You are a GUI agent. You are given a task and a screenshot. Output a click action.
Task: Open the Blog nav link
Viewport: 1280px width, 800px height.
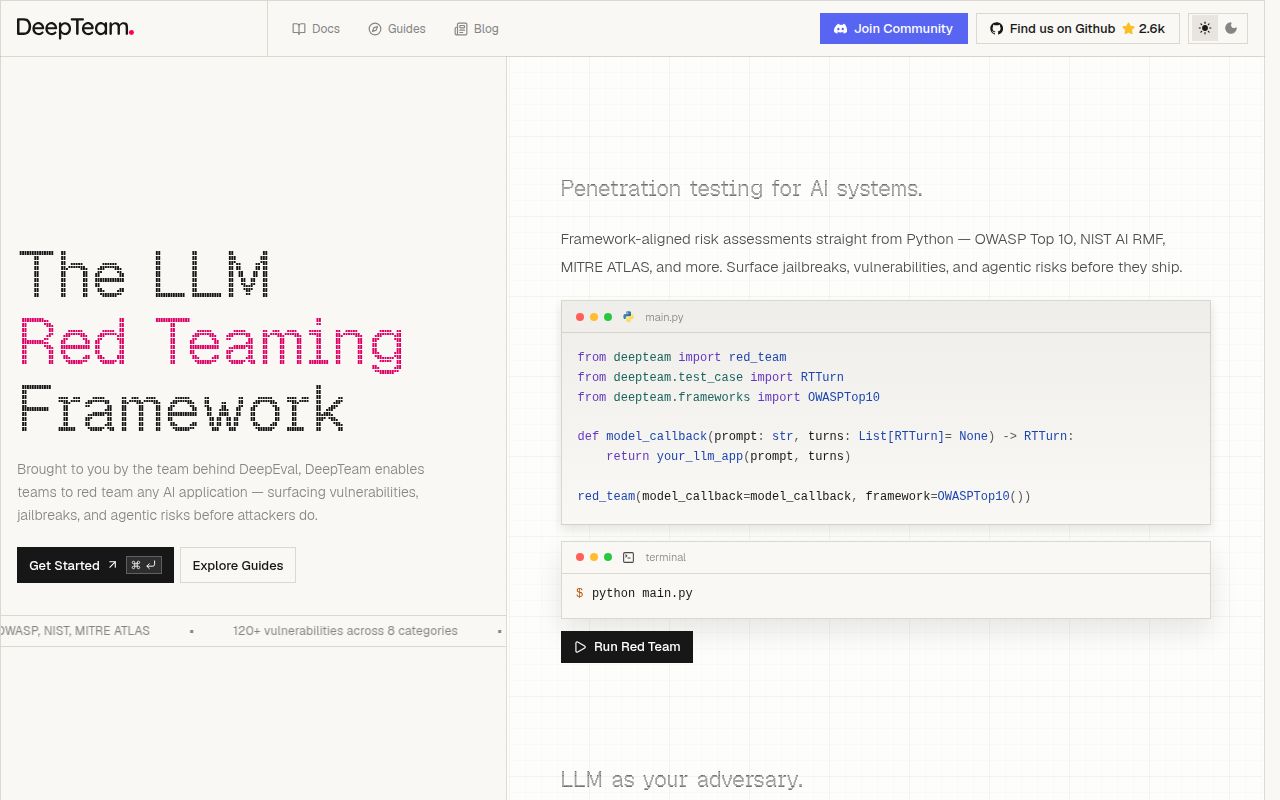[476, 29]
